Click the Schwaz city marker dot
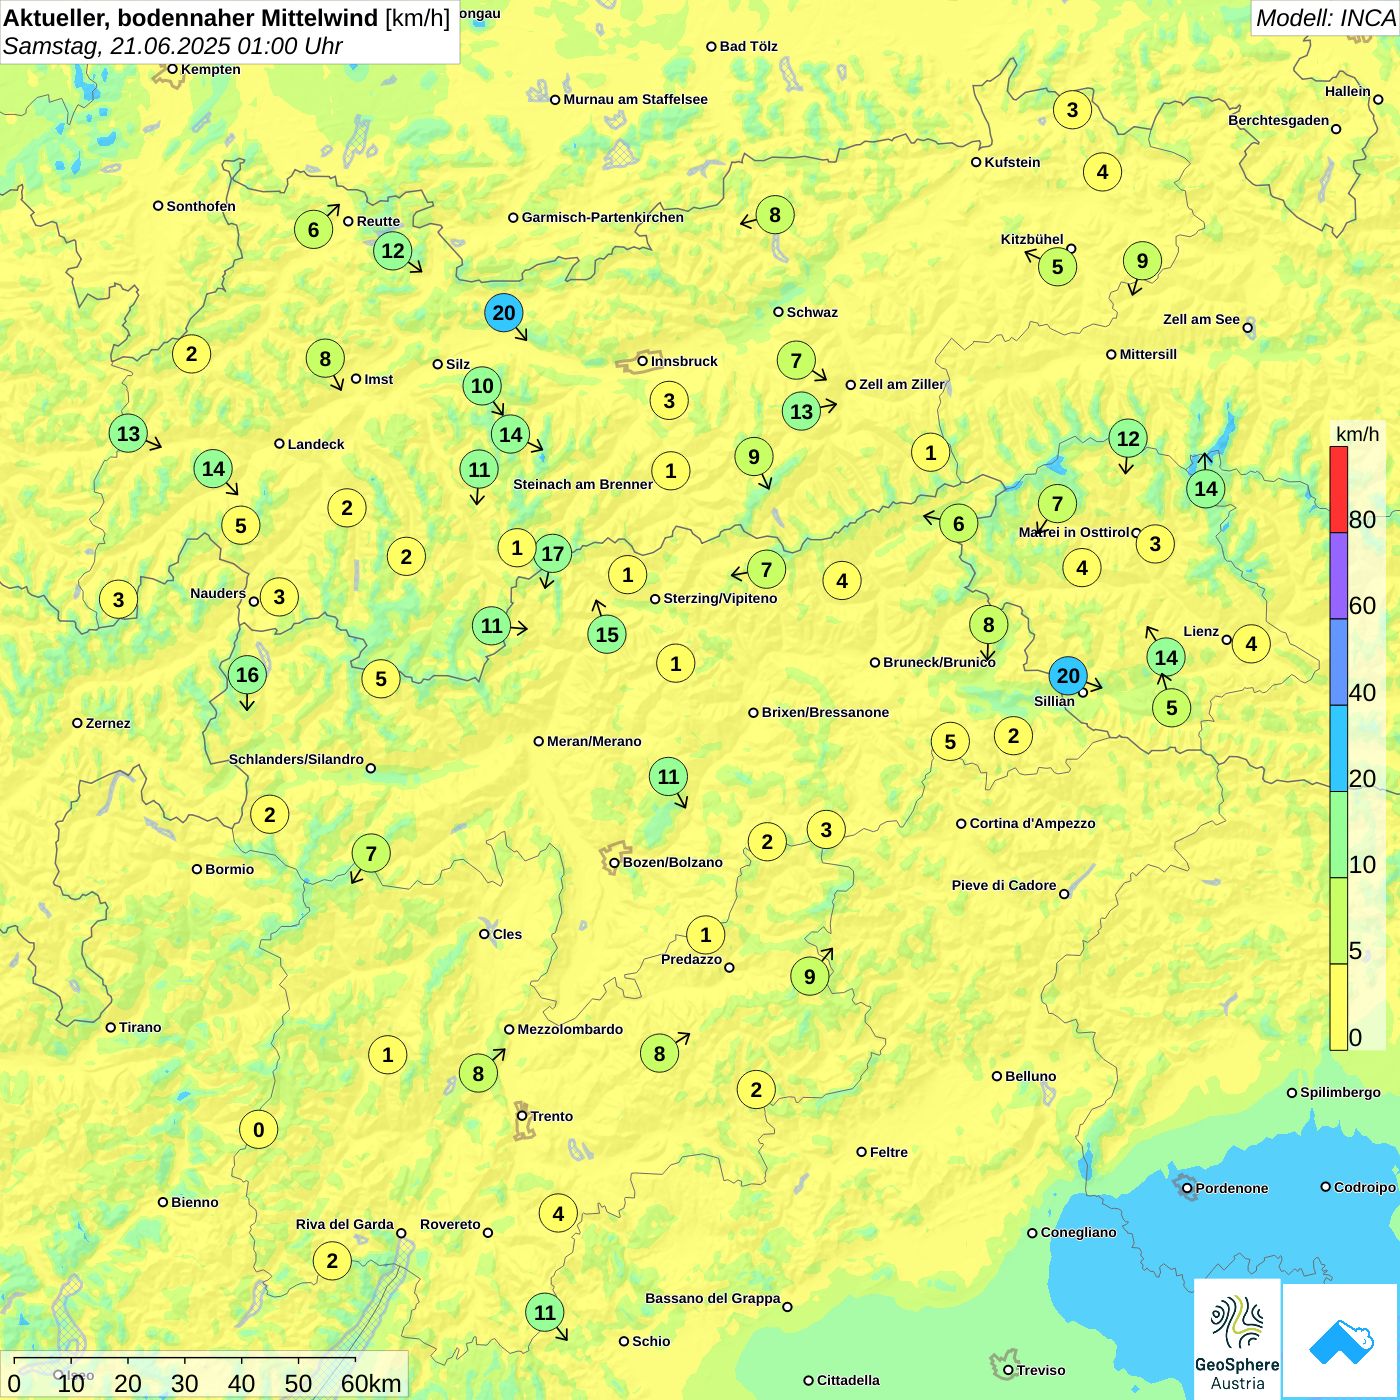This screenshot has width=1400, height=1400. 778,312
